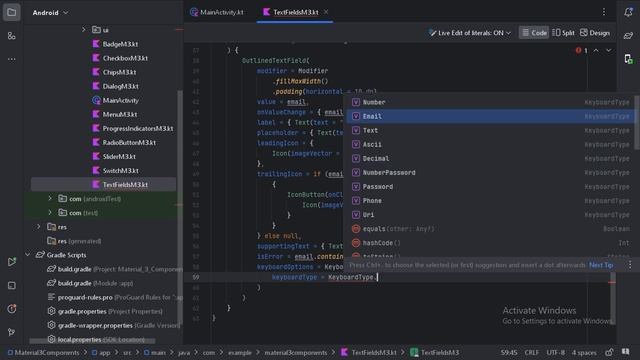Click the Next Tip link
Image resolution: width=640 pixels, height=360 pixels.
click(601, 265)
